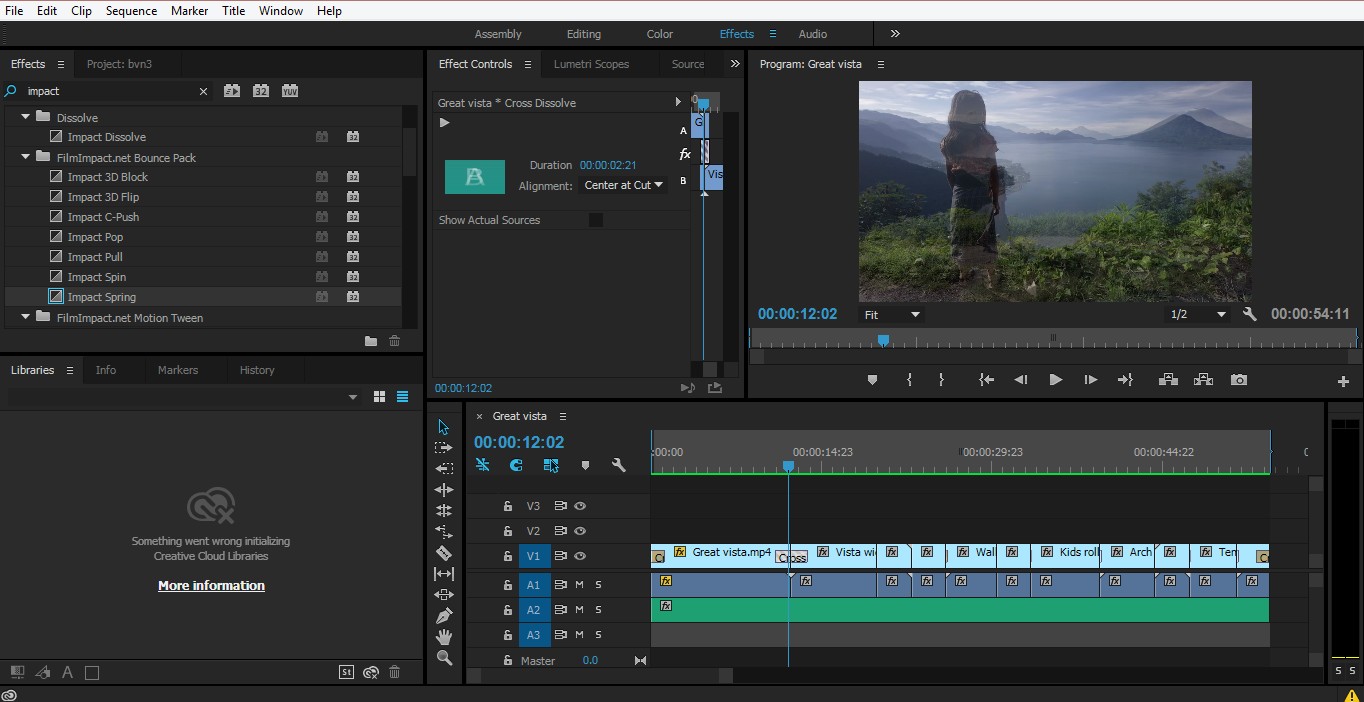The height and width of the screenshot is (702, 1364).
Task: Collapse the Dissolve effects folder
Action: [x=26, y=117]
